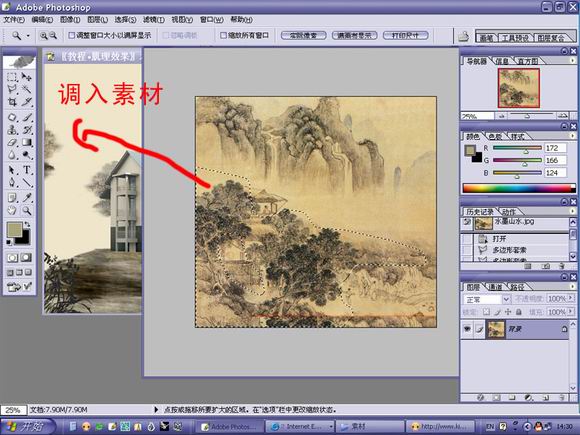Open the file browser icon in options bar
580x435 pixels.
(x=463, y=36)
